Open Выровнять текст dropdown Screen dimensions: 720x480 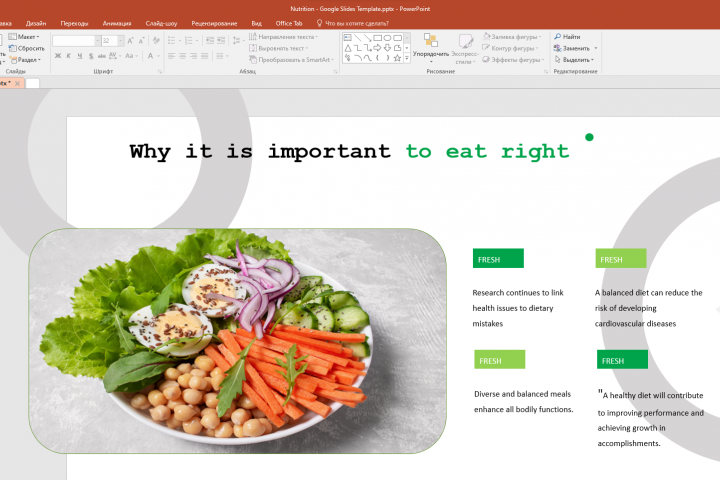point(278,48)
